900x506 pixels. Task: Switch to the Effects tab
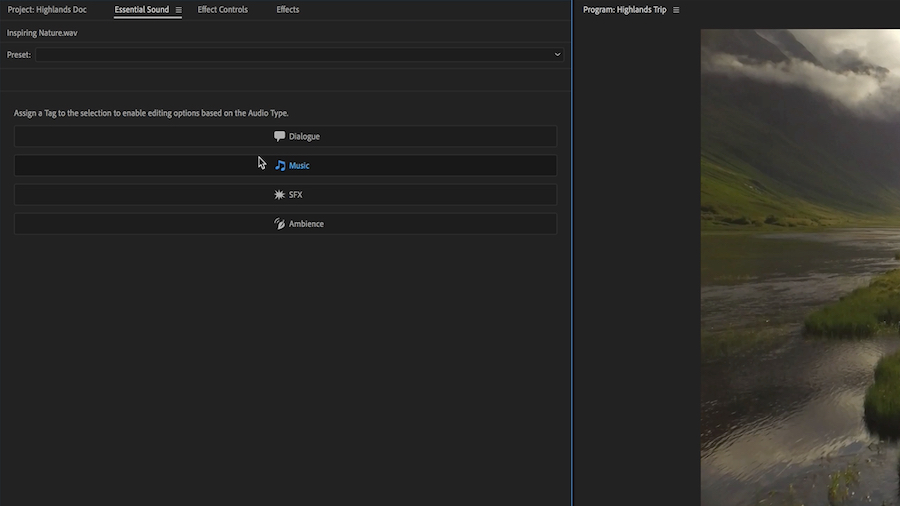click(x=288, y=10)
